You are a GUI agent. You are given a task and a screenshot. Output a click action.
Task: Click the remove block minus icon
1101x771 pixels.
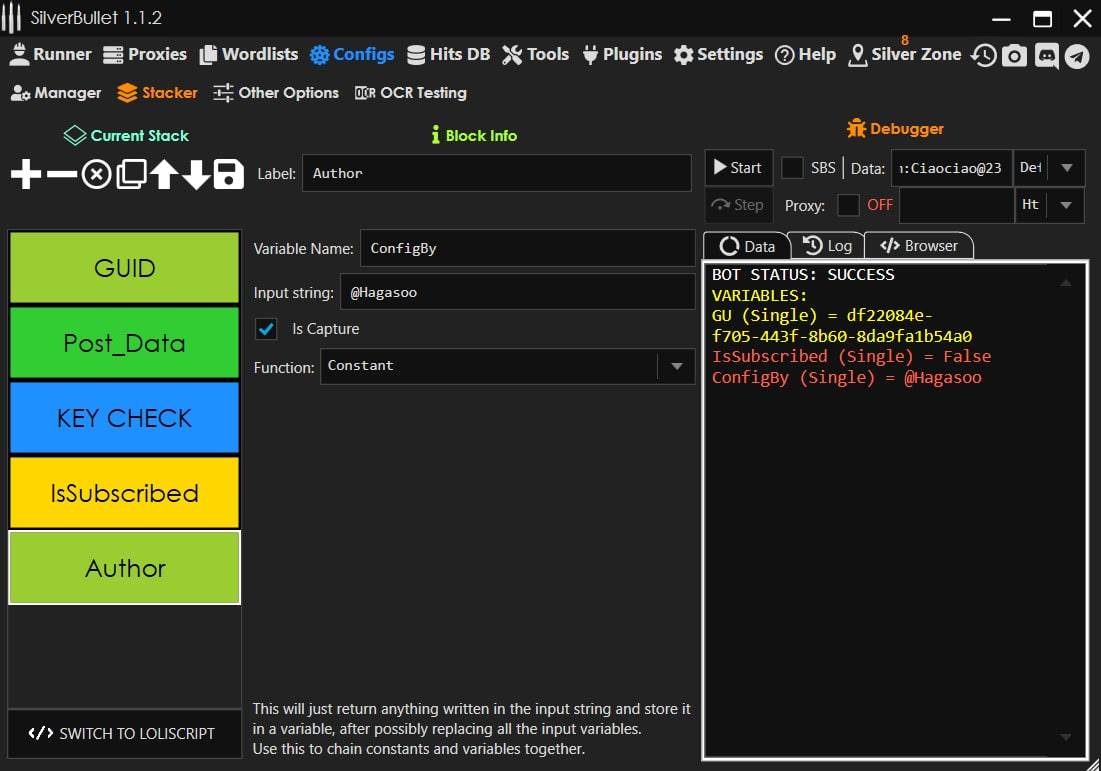pos(62,175)
